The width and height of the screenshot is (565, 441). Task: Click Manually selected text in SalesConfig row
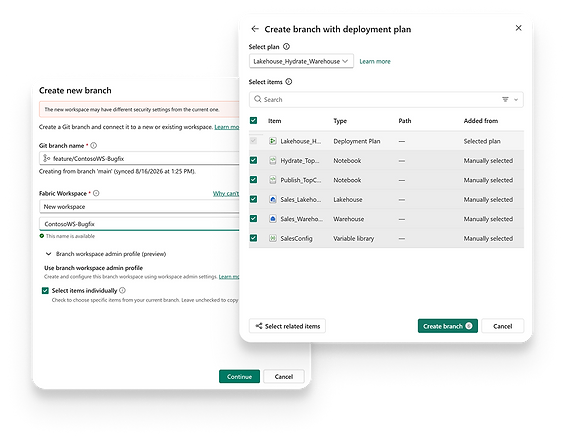tap(488, 239)
